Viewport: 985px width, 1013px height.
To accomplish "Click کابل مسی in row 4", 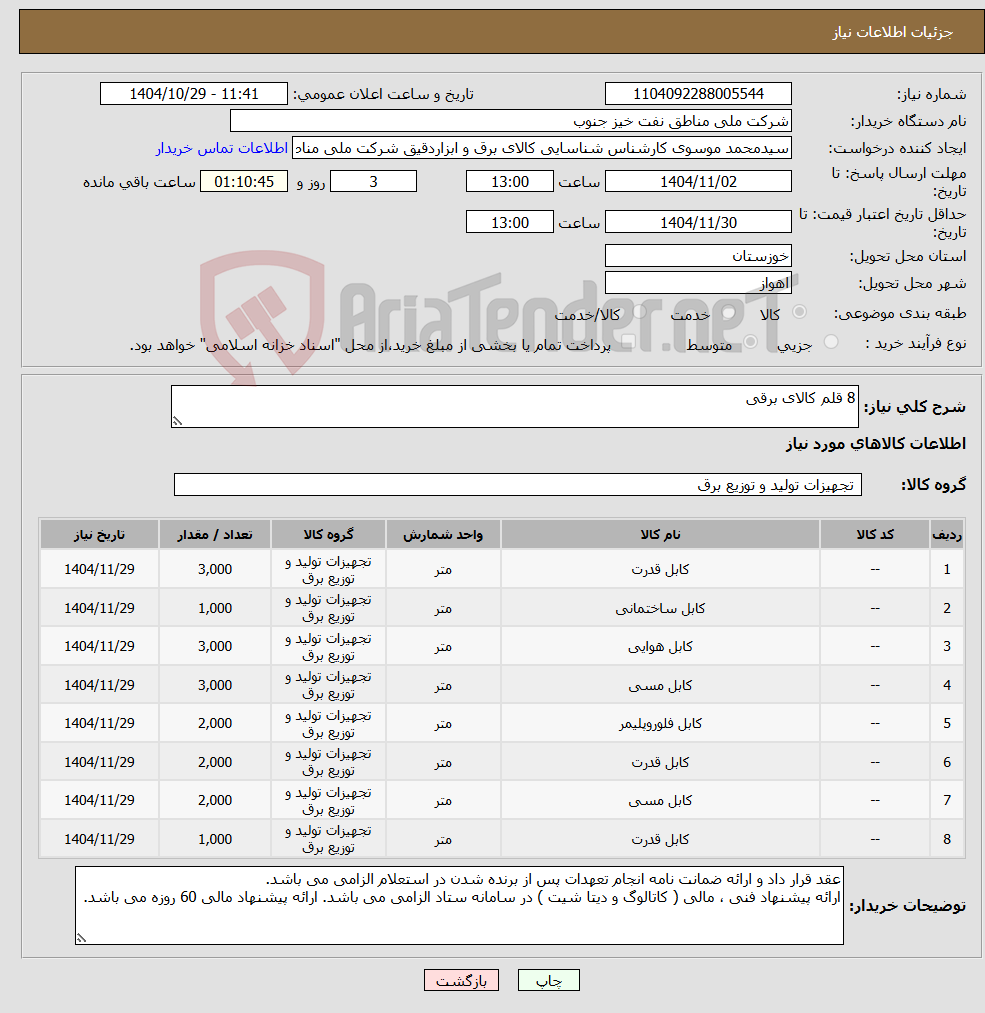I will click(660, 685).
